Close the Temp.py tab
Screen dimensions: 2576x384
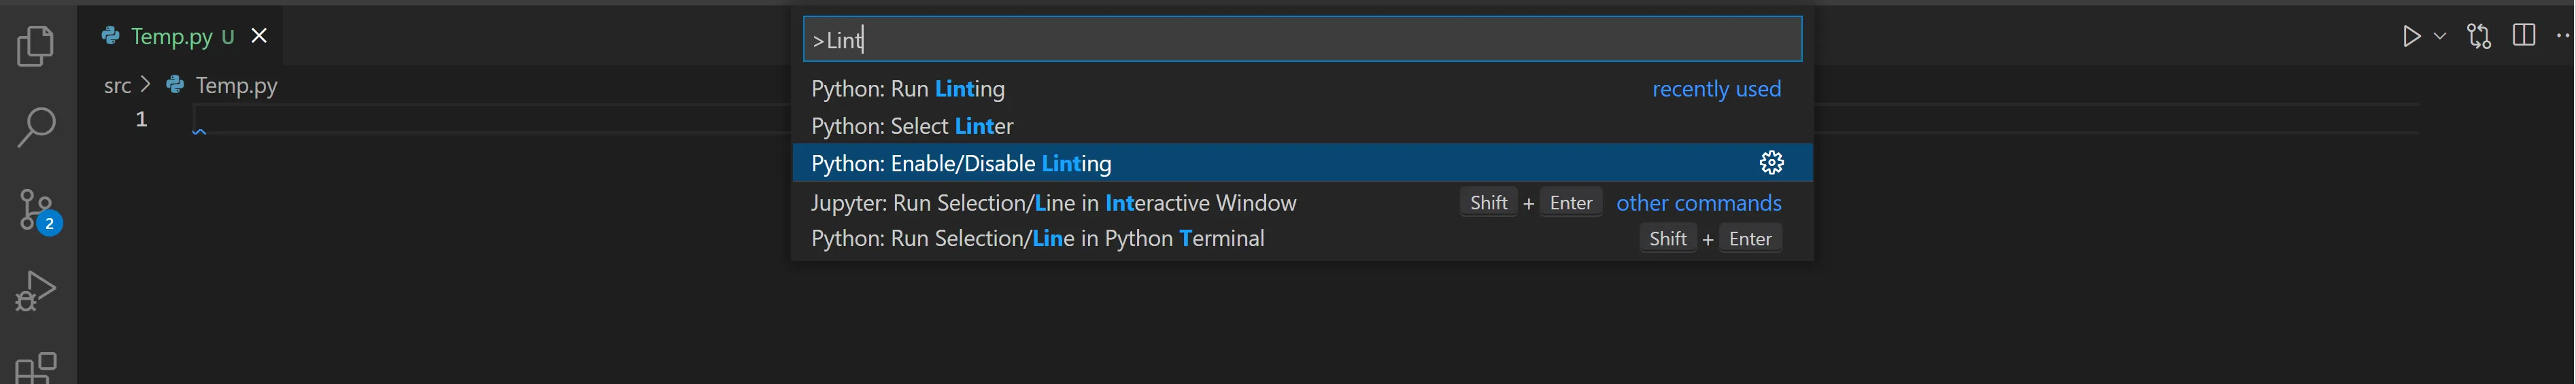[259, 36]
